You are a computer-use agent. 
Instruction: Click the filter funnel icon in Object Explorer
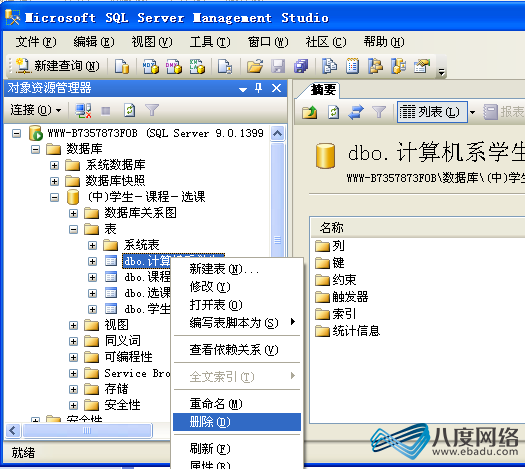152,110
